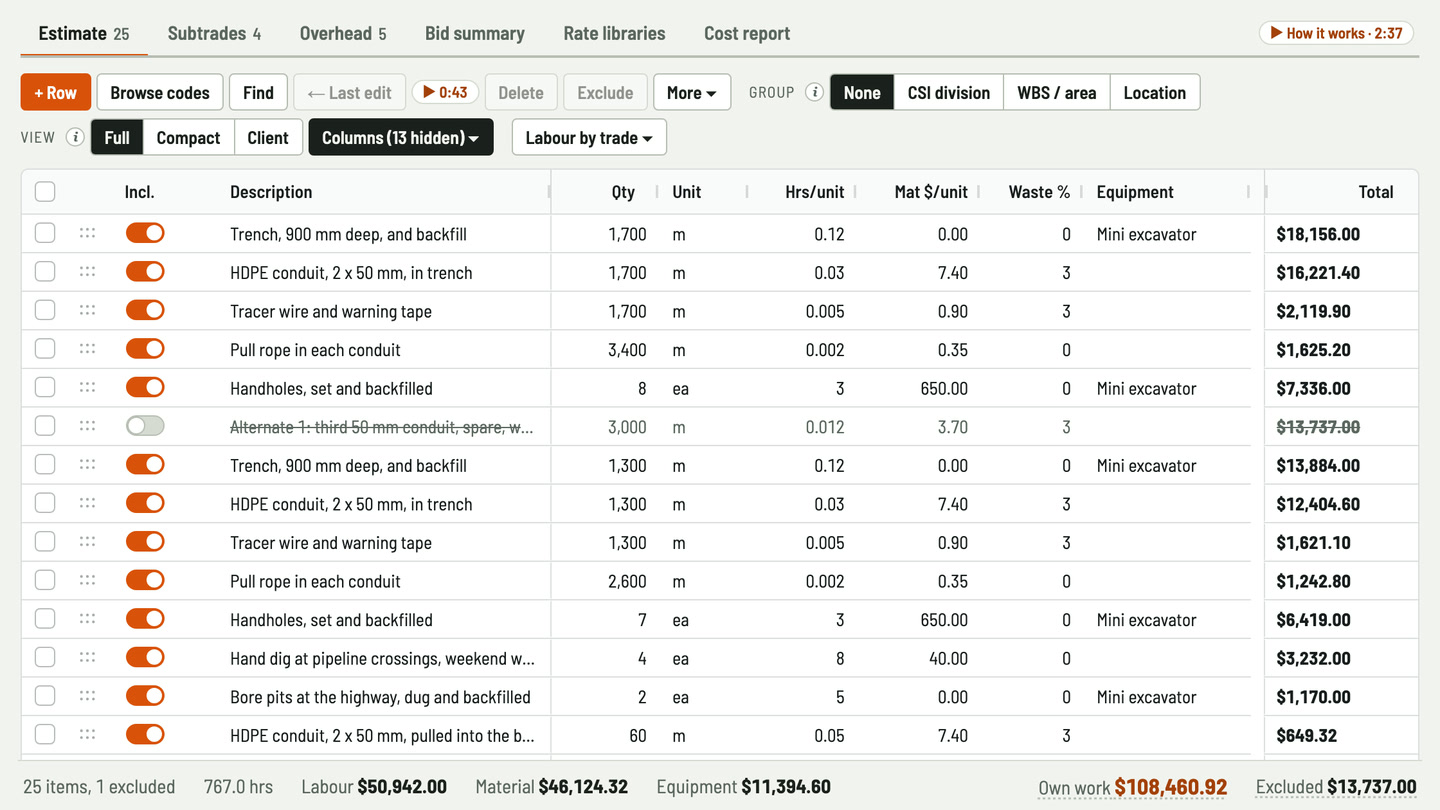This screenshot has height=810, width=1440.
Task: Click Browse codes button
Action: point(160,93)
